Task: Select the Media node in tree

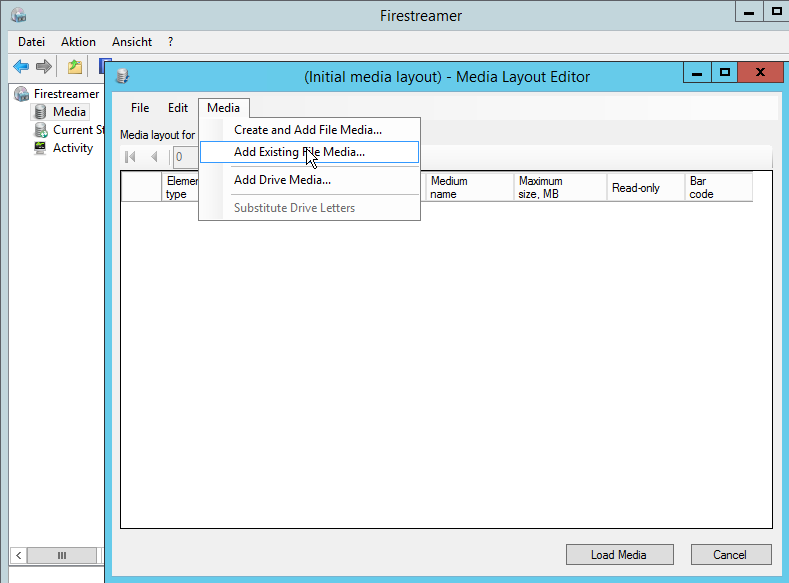Action: tap(69, 112)
